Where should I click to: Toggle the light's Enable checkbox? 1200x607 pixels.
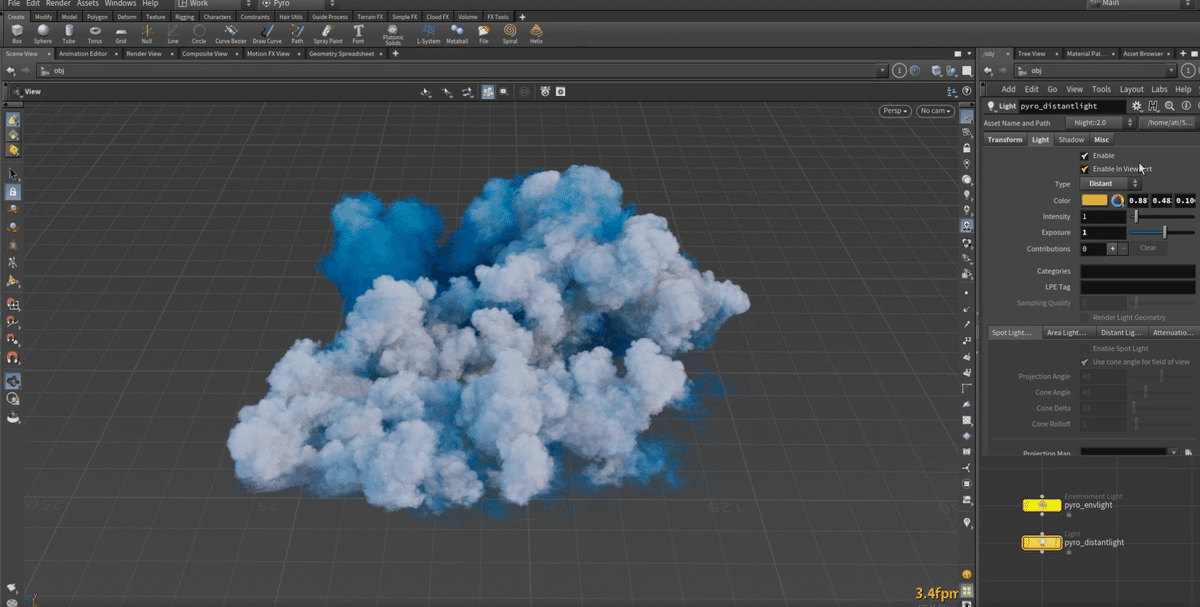(1085, 156)
